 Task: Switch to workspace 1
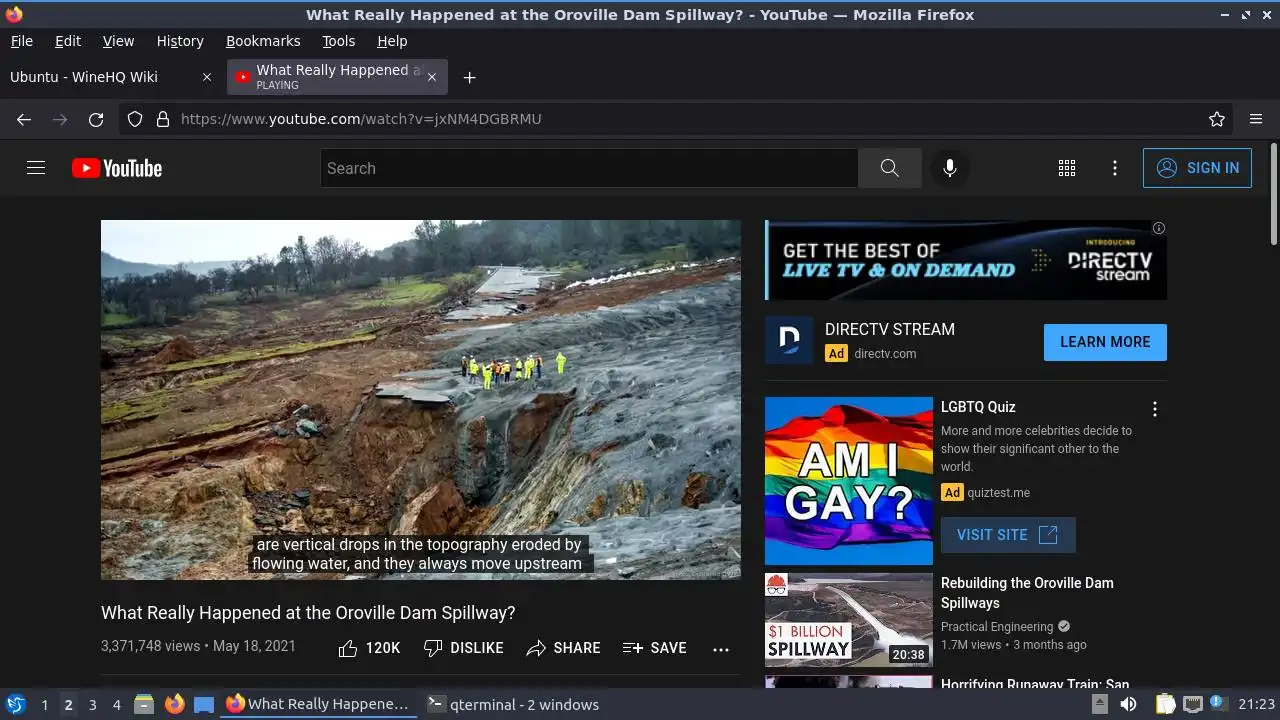[44, 705]
